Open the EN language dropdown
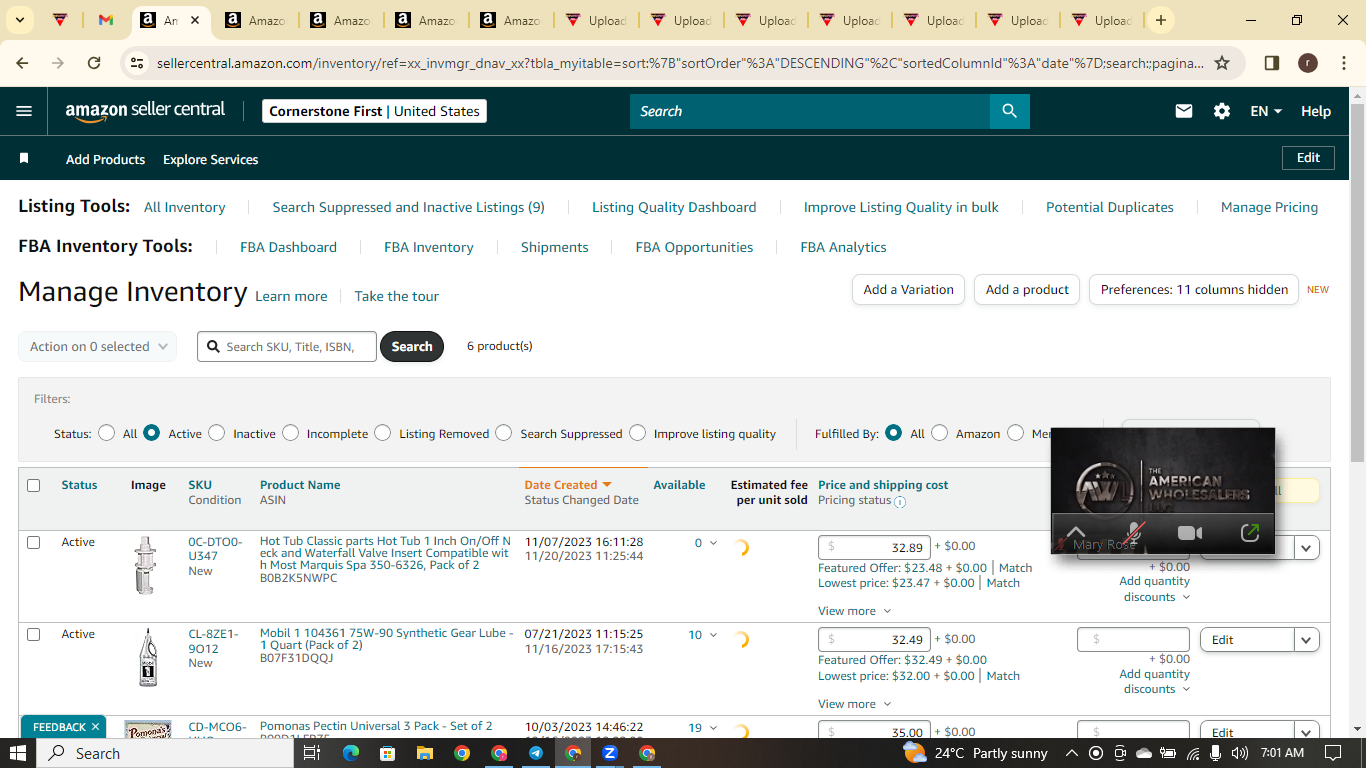Viewport: 1366px width, 768px height. (x=1266, y=111)
